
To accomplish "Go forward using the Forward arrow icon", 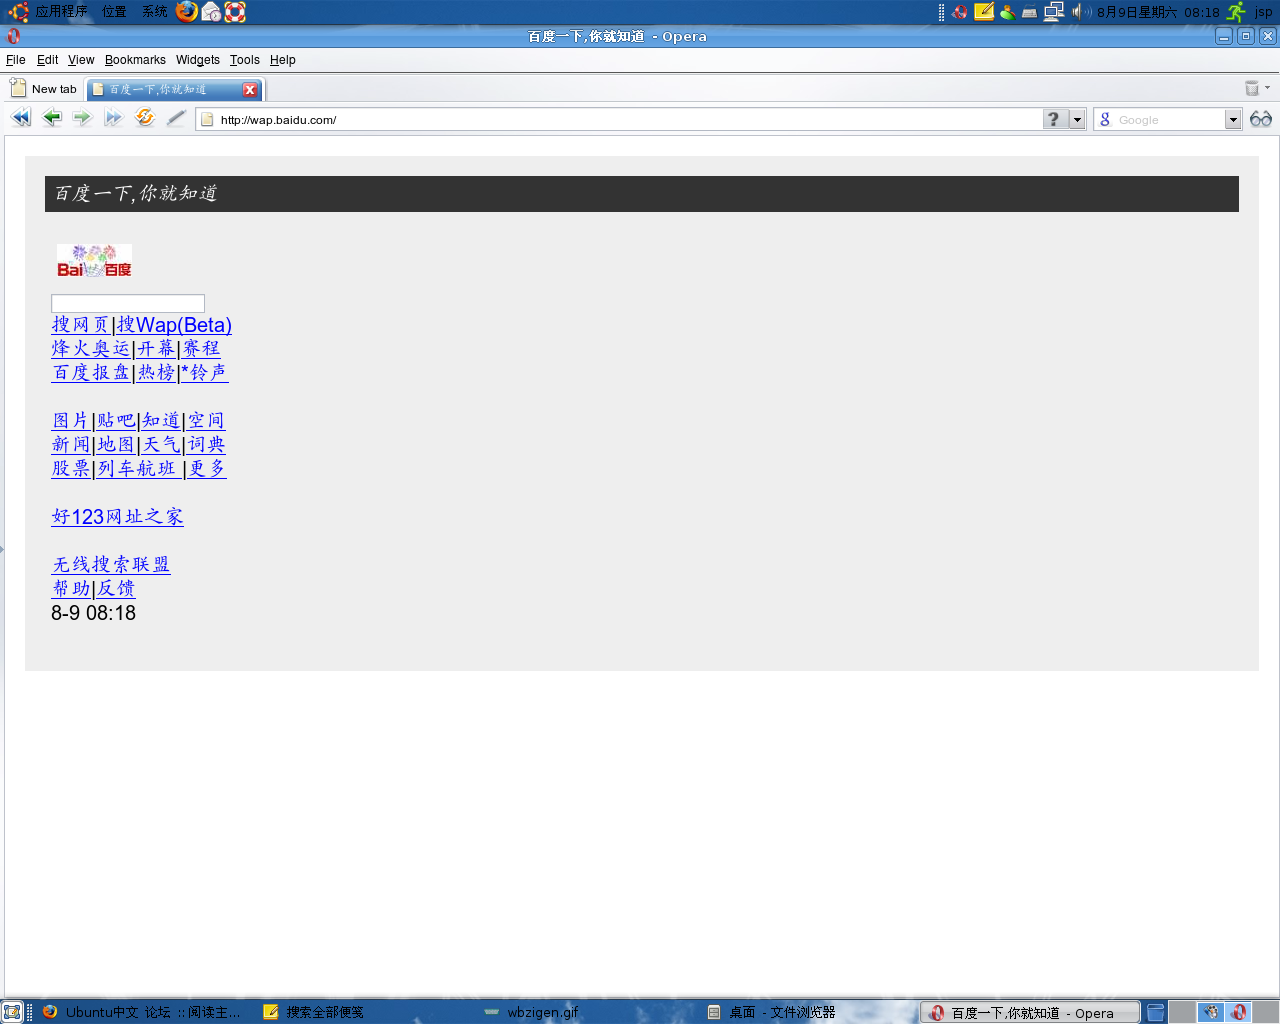I will (82, 118).
